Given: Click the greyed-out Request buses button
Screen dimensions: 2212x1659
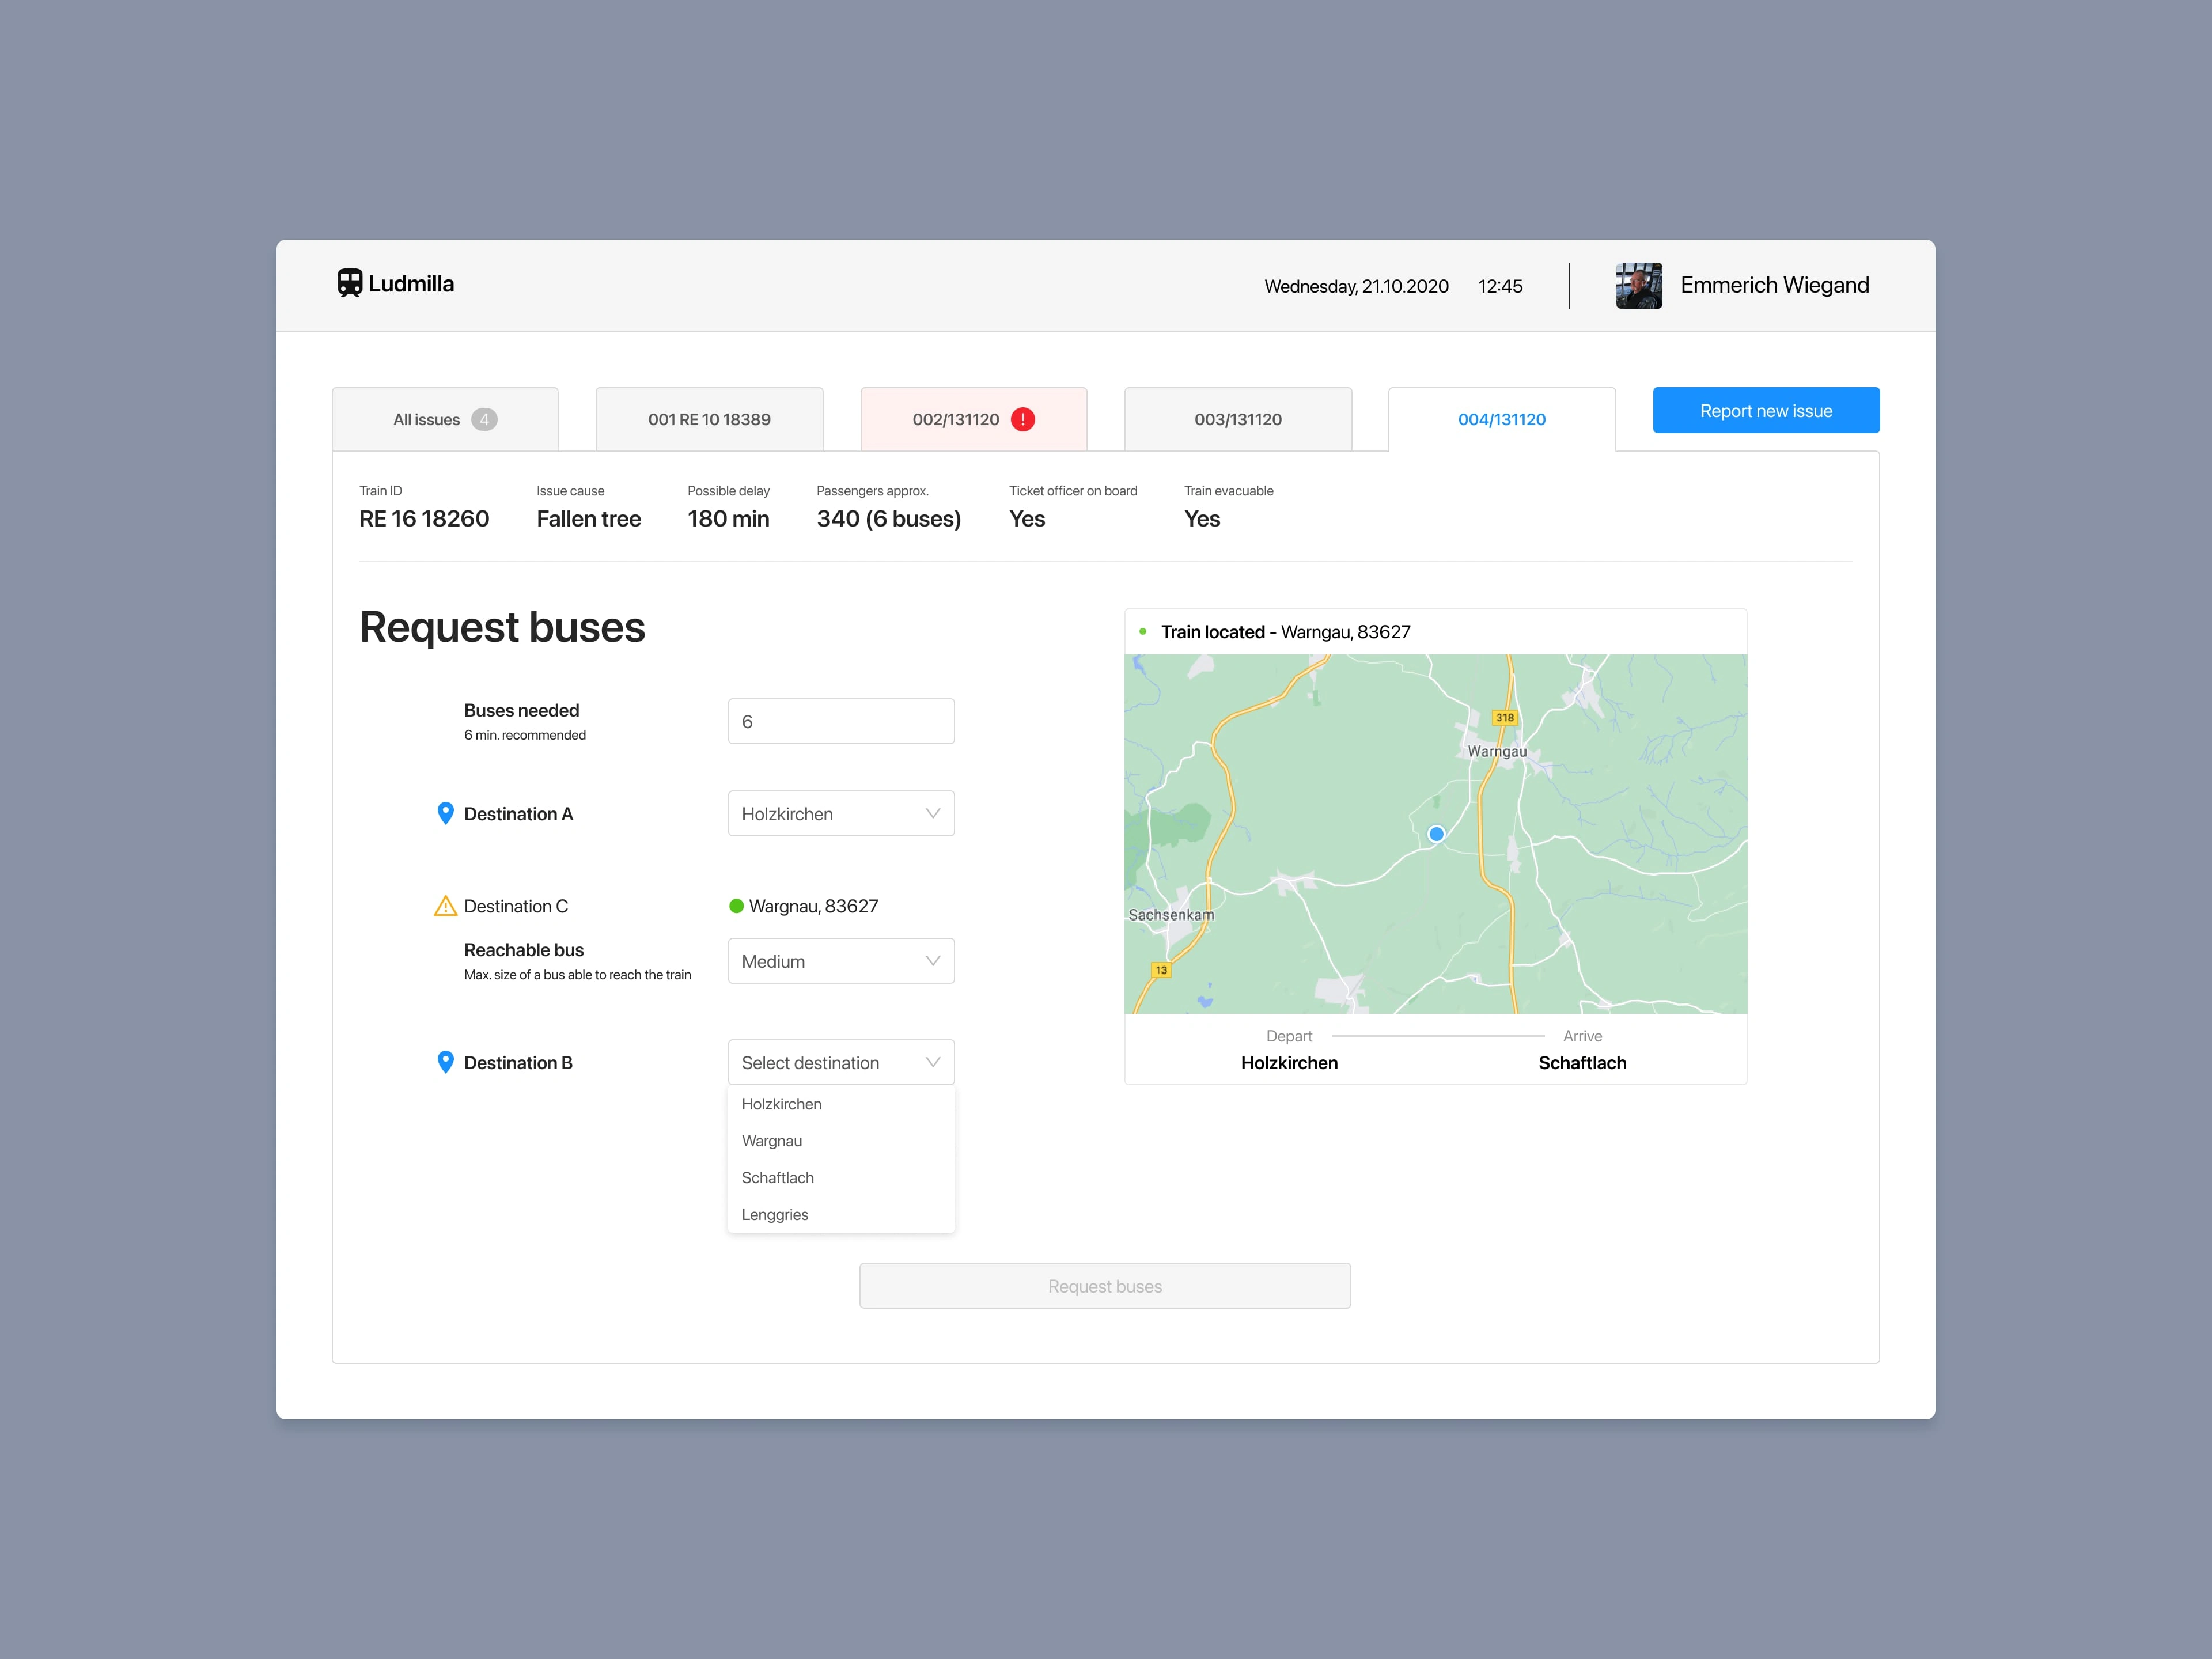Looking at the screenshot, I should click(x=1104, y=1286).
